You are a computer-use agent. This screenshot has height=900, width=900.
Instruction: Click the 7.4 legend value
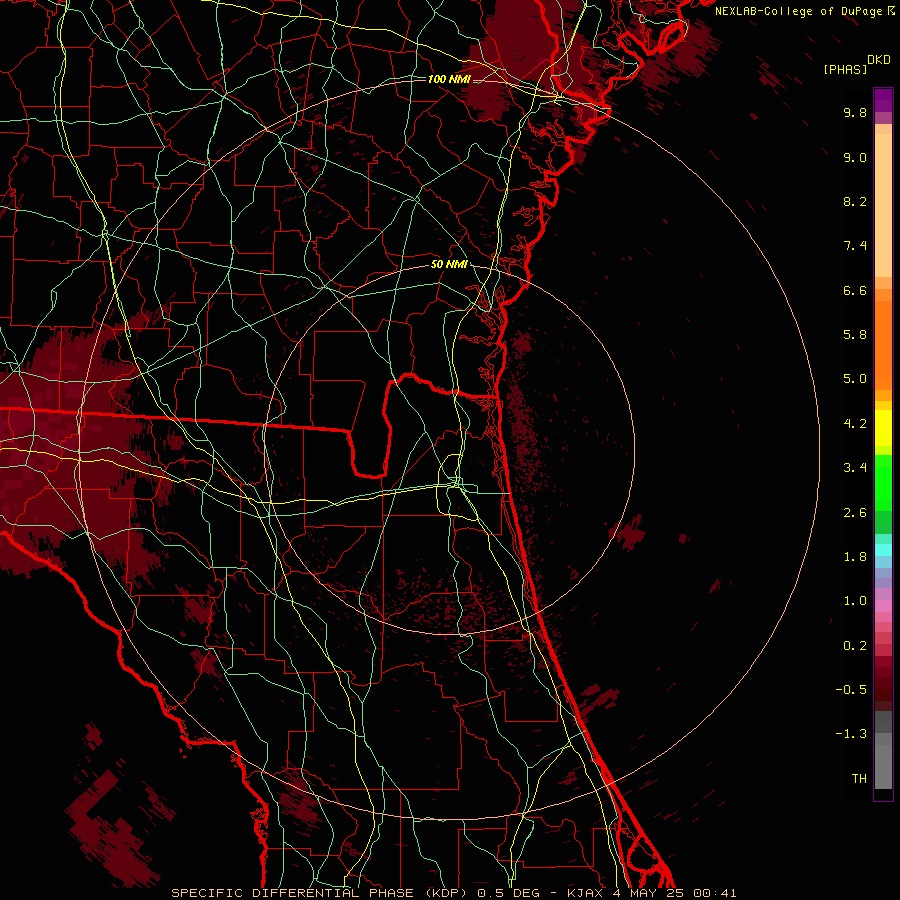tap(855, 246)
